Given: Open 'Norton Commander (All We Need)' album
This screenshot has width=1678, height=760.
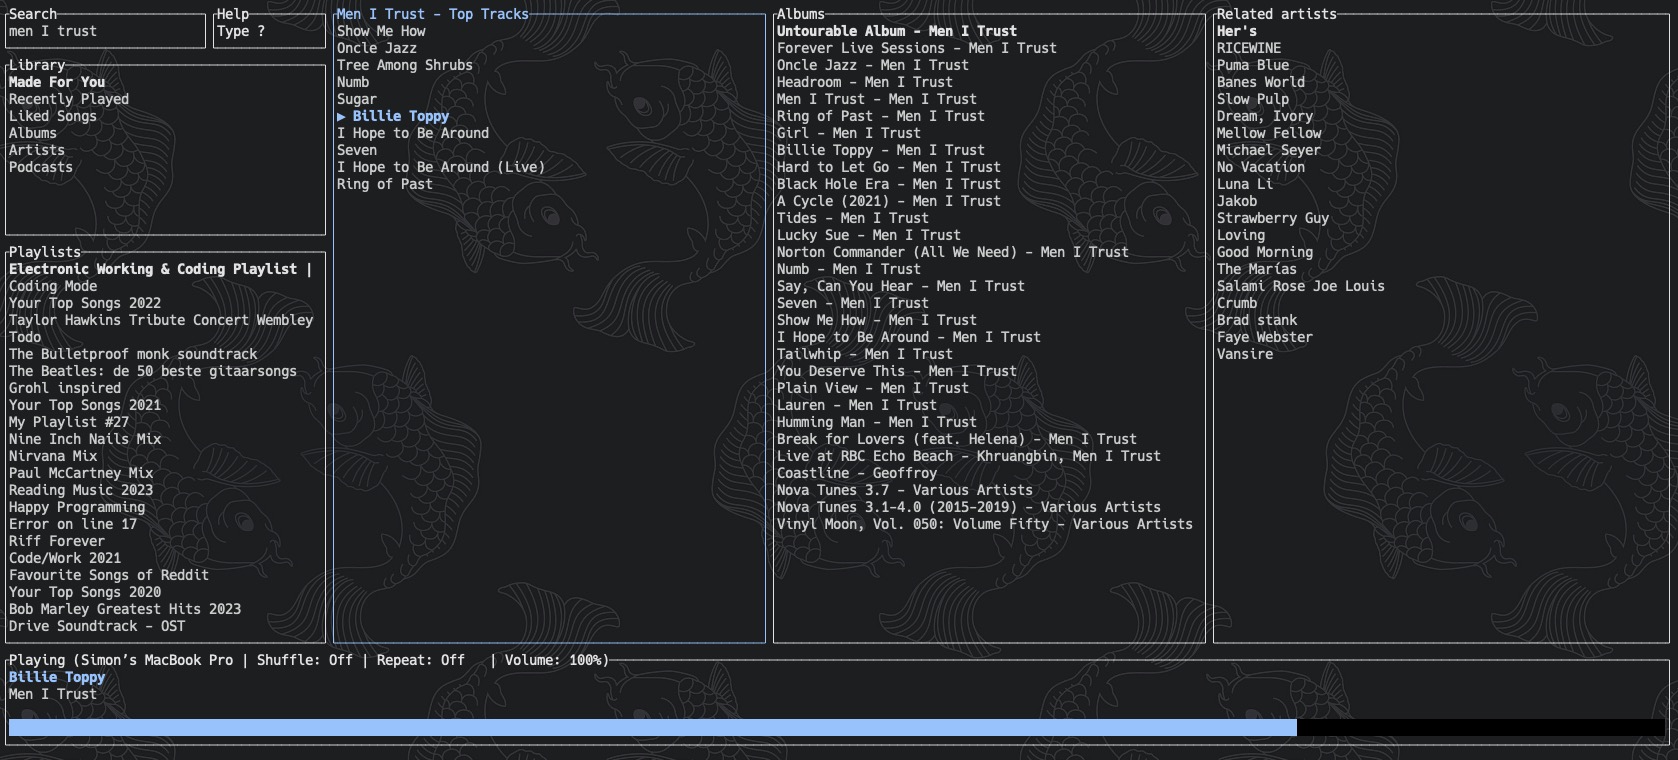Looking at the screenshot, I should click(953, 252).
